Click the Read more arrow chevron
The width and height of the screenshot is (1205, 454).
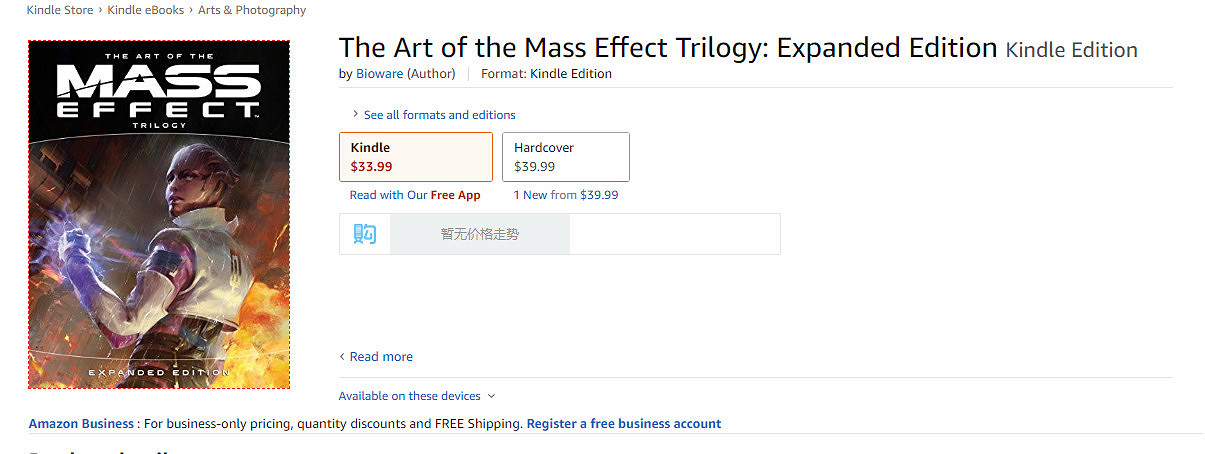pyautogui.click(x=342, y=357)
